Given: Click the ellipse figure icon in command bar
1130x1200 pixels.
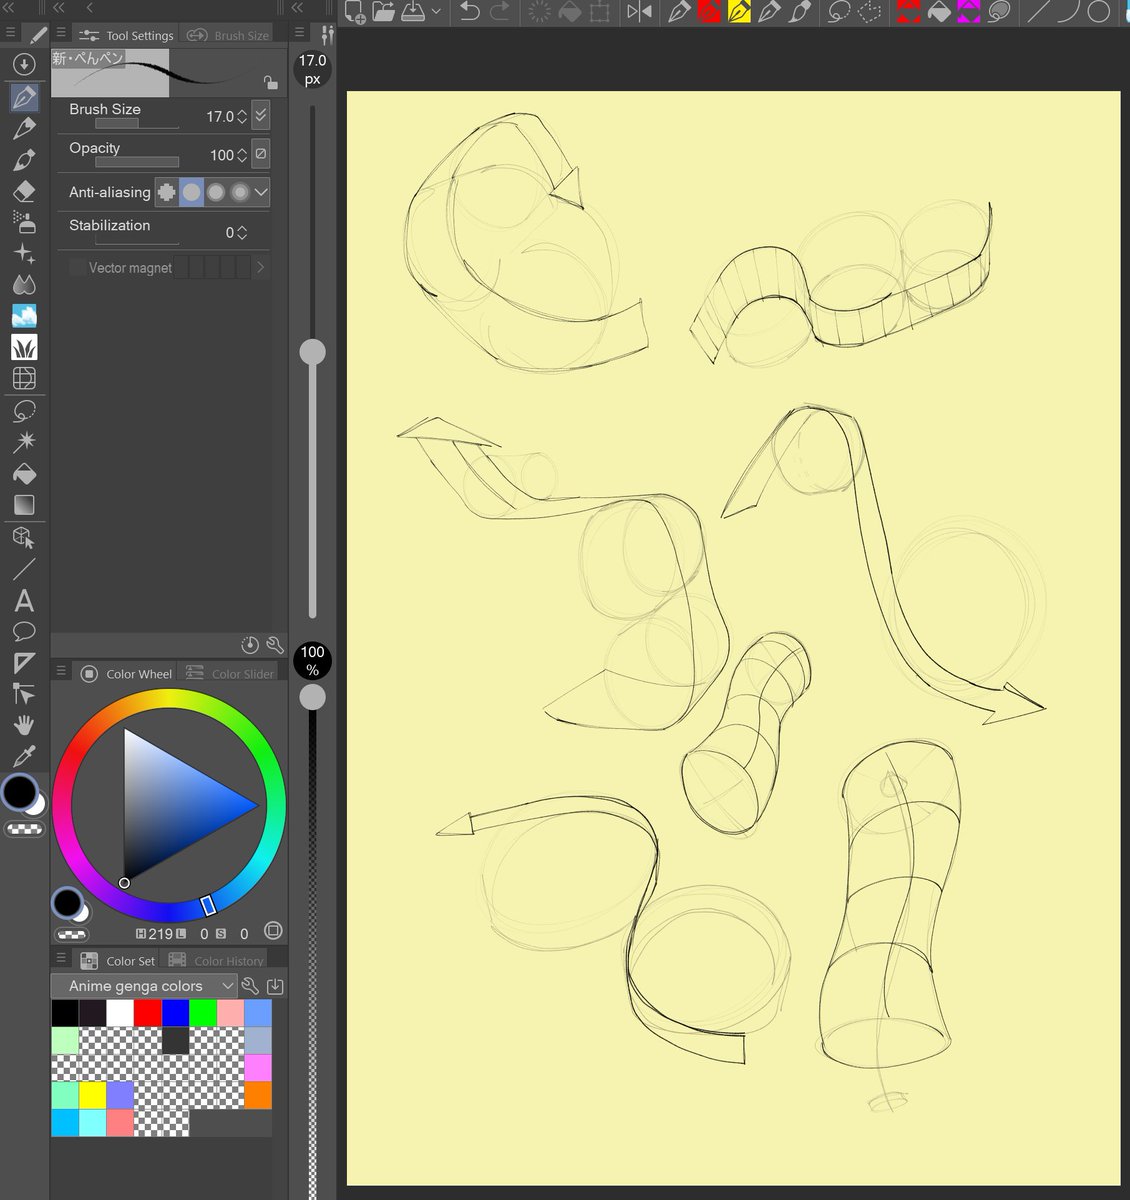Looking at the screenshot, I should [1098, 12].
